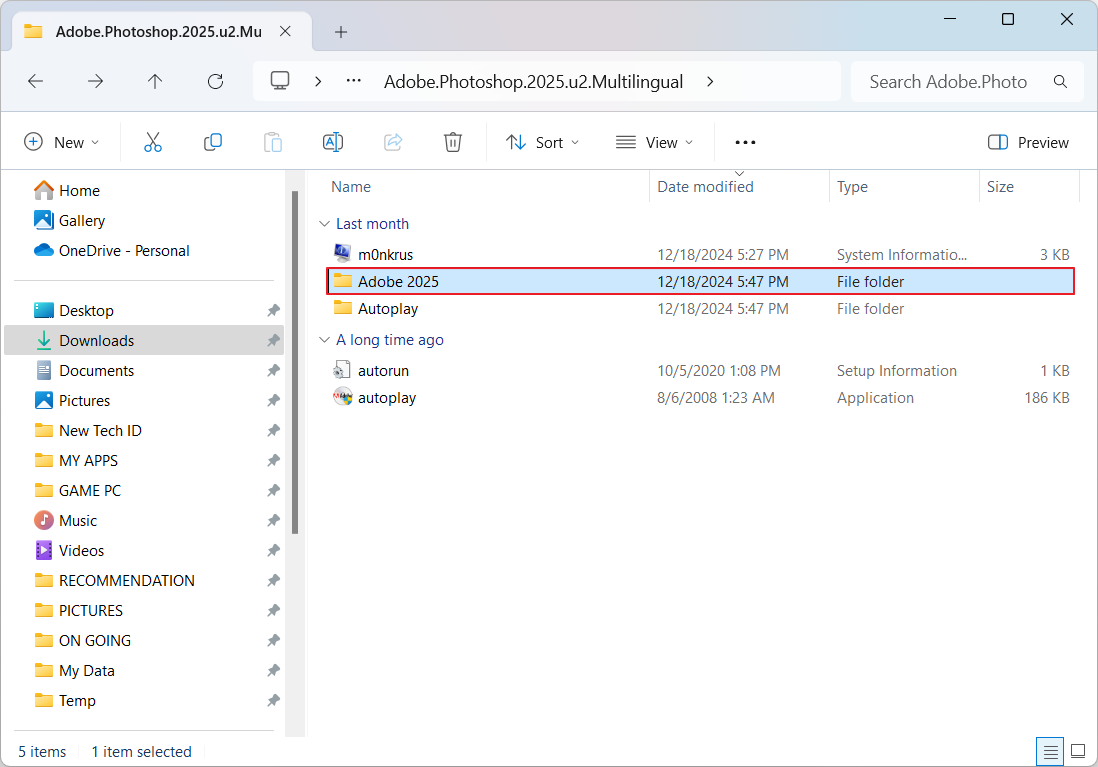This screenshot has height=767, width=1098.
Task: Sort files by the Size column
Action: (1000, 187)
